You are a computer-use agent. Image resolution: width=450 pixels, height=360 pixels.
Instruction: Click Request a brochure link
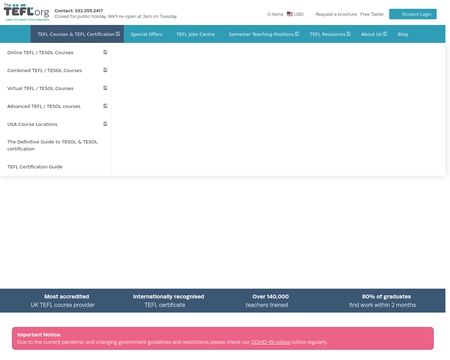coord(336,14)
